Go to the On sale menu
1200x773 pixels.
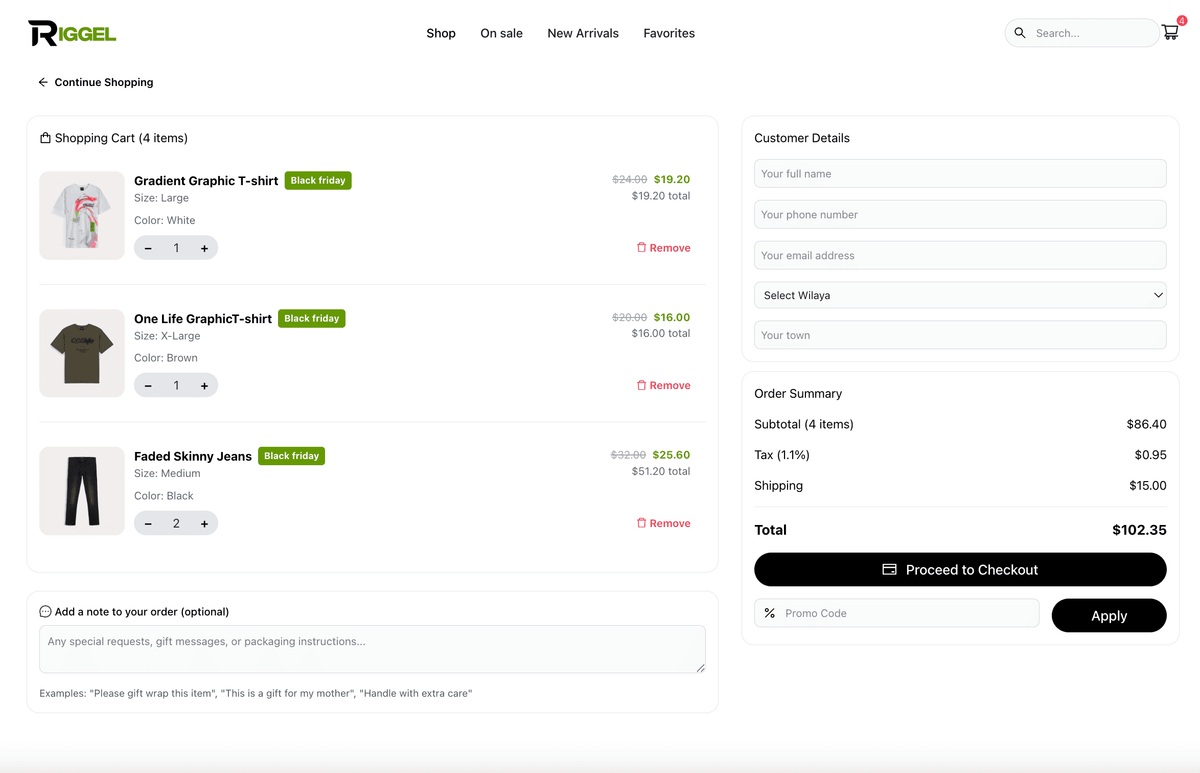pyautogui.click(x=501, y=33)
